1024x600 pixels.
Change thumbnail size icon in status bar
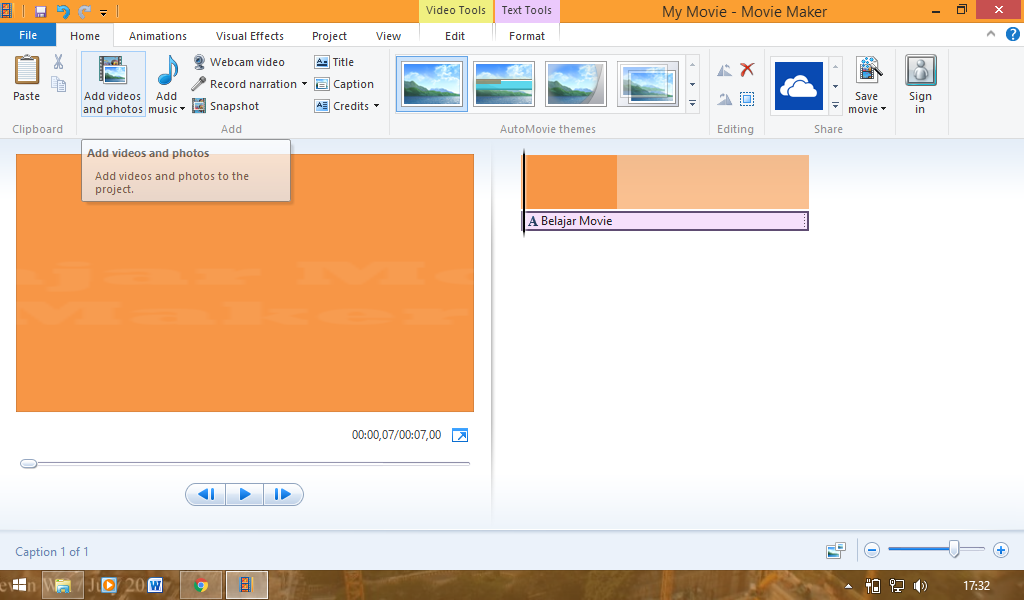coord(836,550)
